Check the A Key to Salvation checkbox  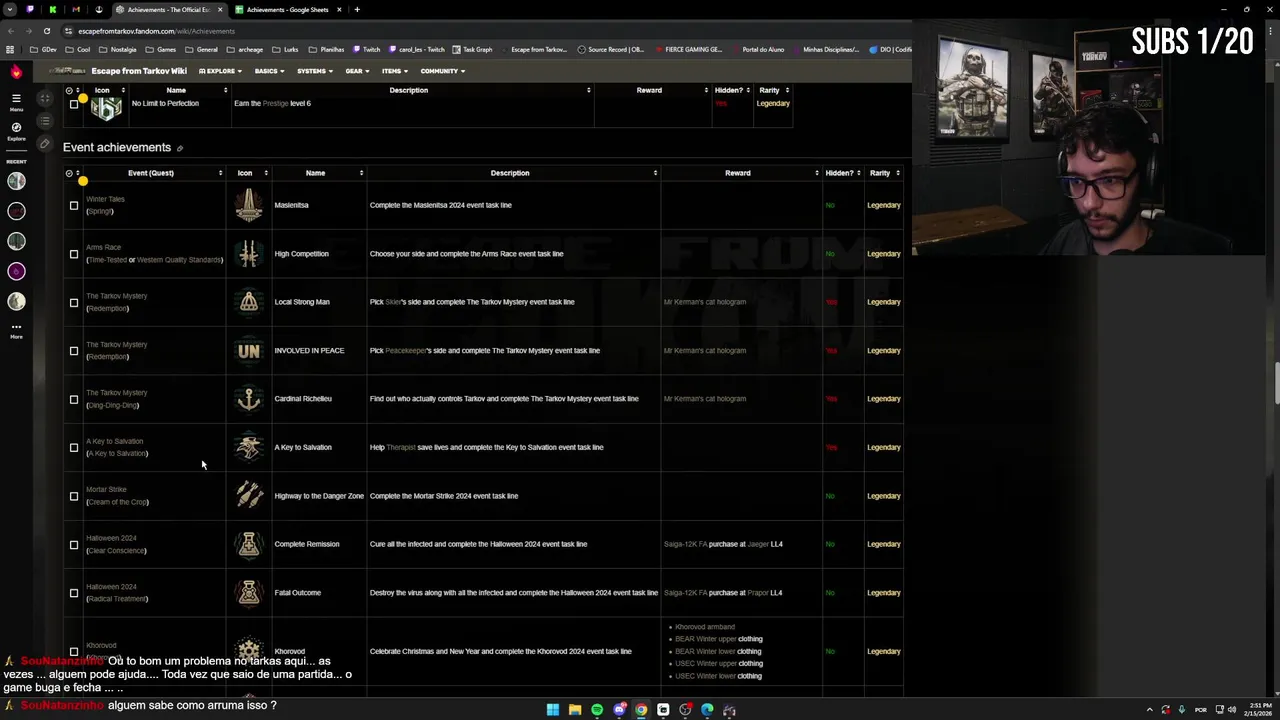point(73,448)
